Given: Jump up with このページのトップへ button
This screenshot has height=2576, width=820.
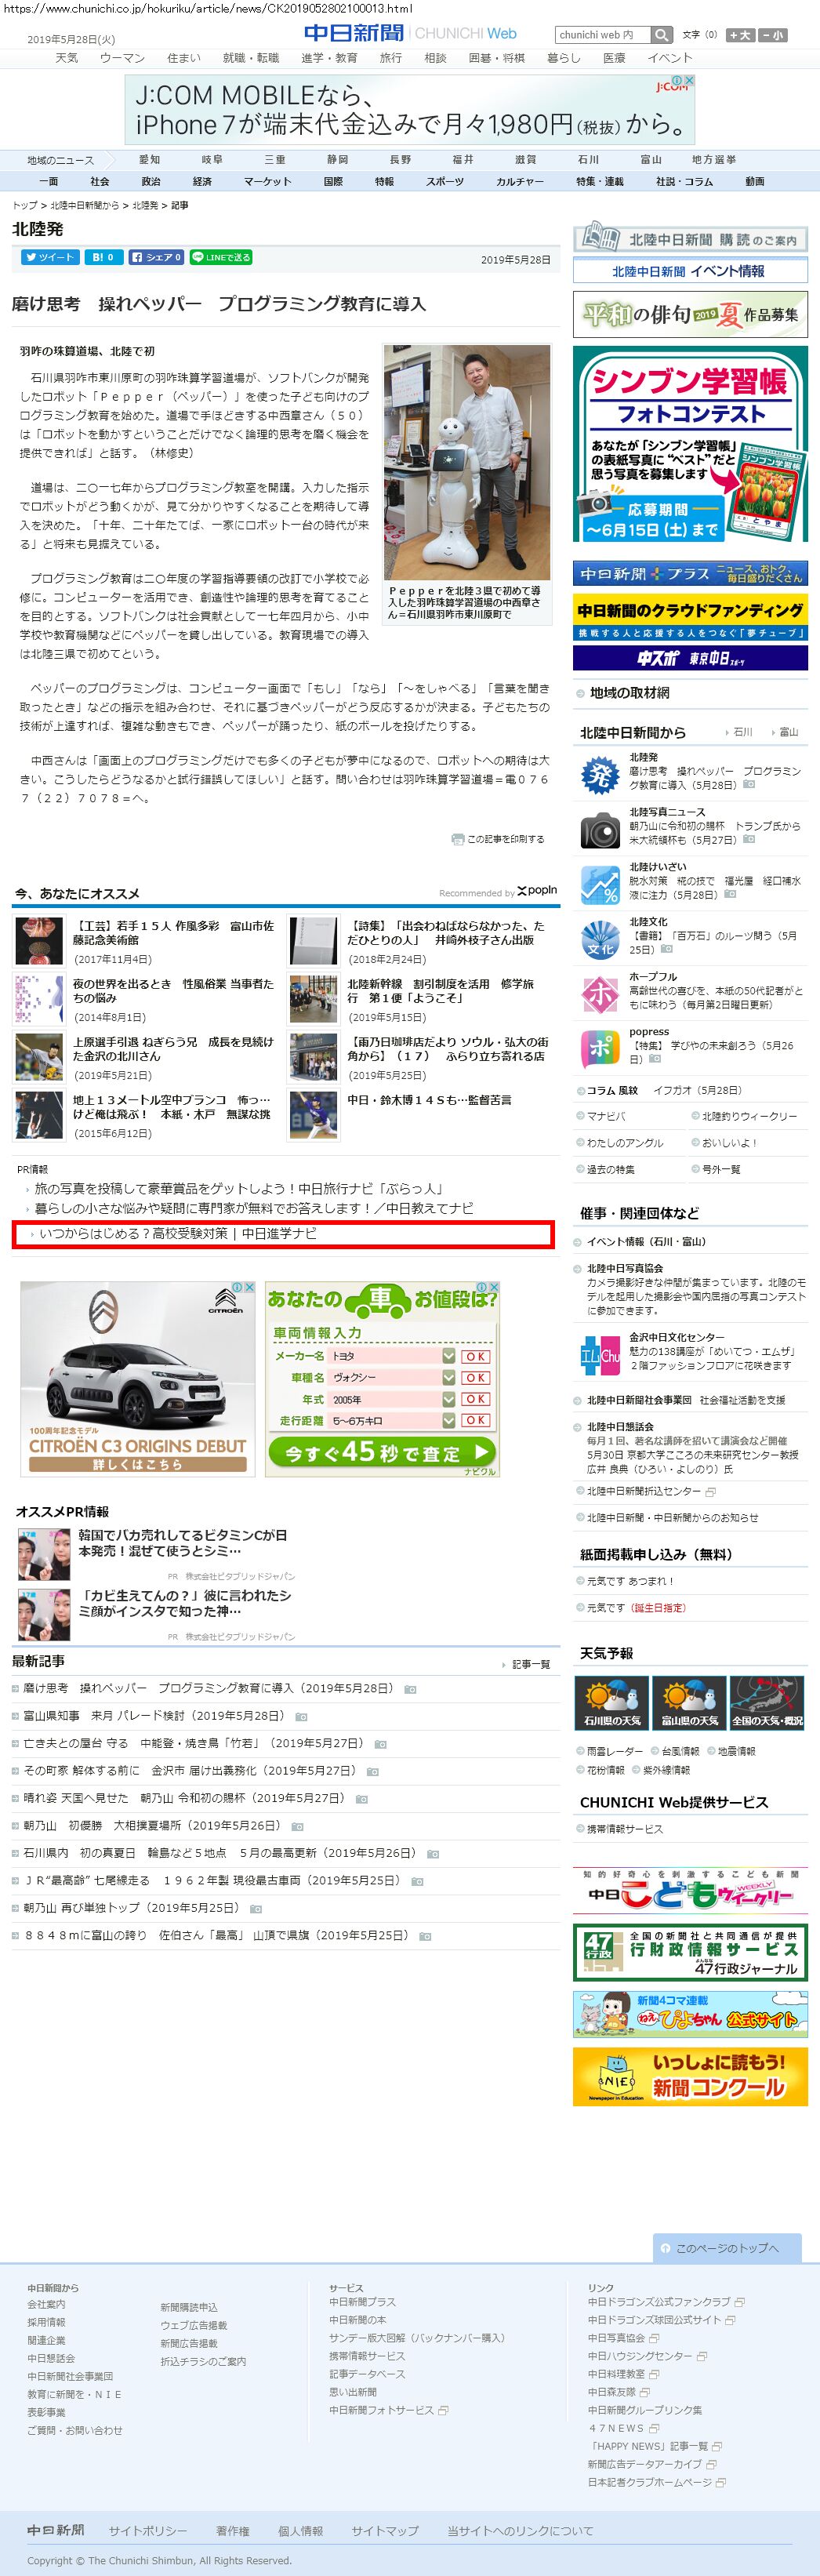Looking at the screenshot, I should click(727, 2247).
